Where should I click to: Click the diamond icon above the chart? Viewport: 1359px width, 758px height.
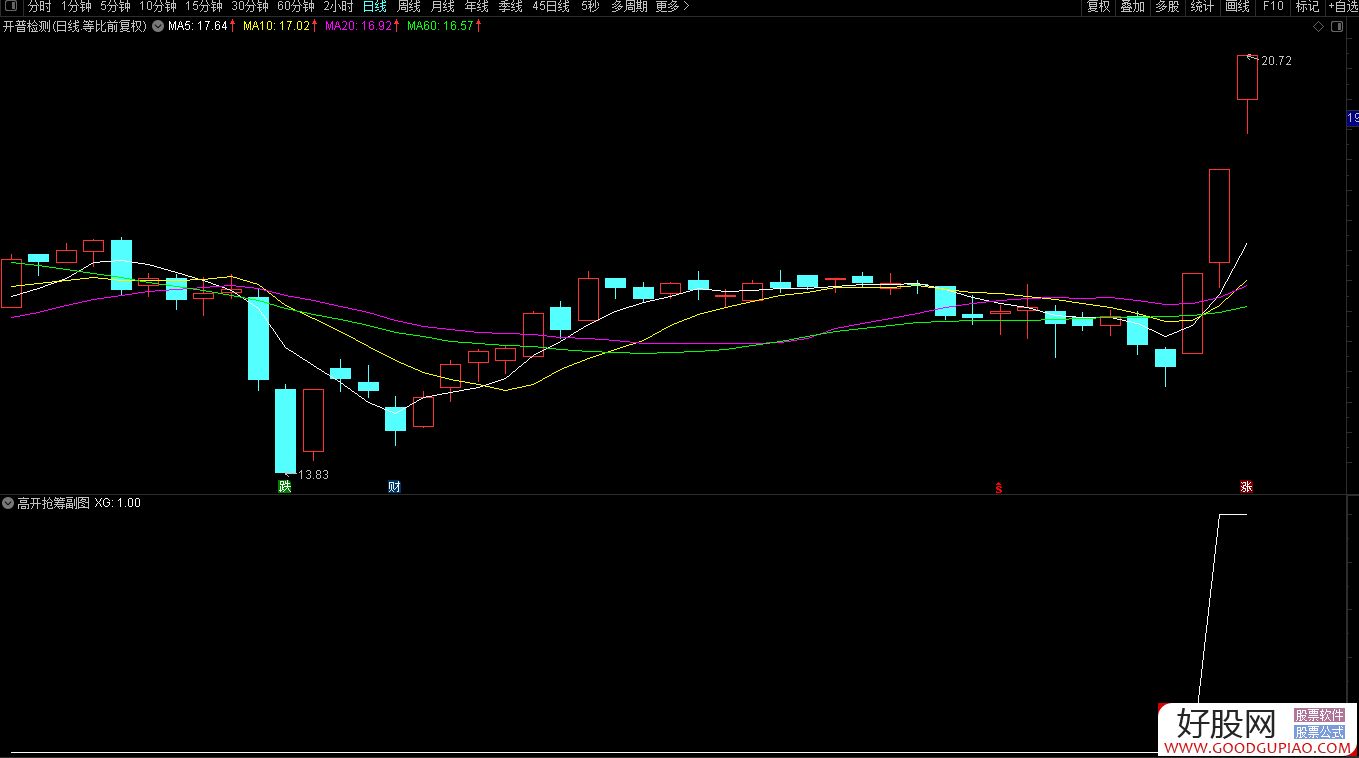1318,27
